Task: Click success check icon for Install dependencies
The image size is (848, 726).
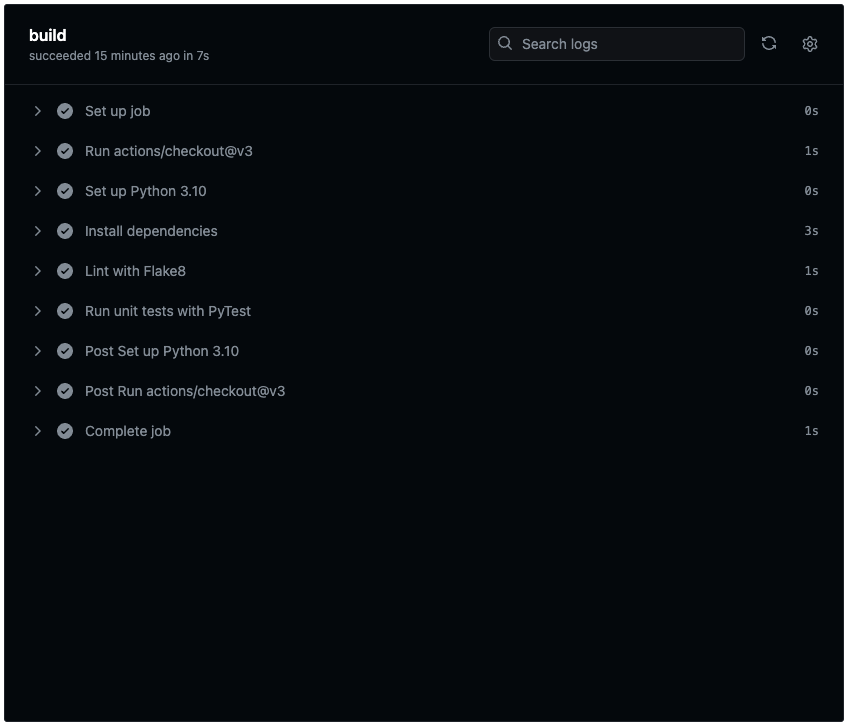Action: click(65, 231)
